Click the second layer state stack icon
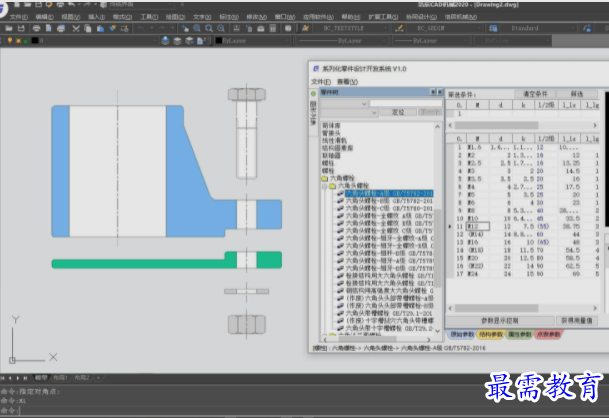609x418 pixels. pyautogui.click(x=177, y=41)
